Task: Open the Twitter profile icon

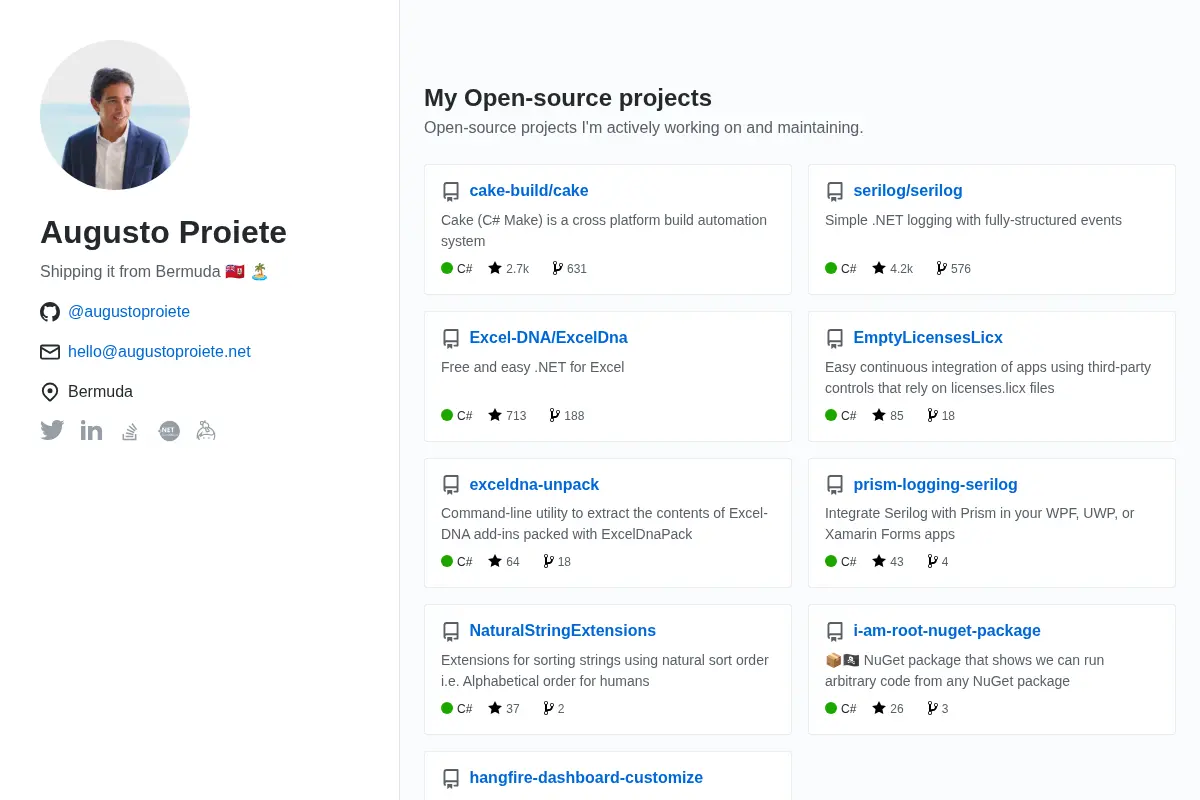Action: 52,431
